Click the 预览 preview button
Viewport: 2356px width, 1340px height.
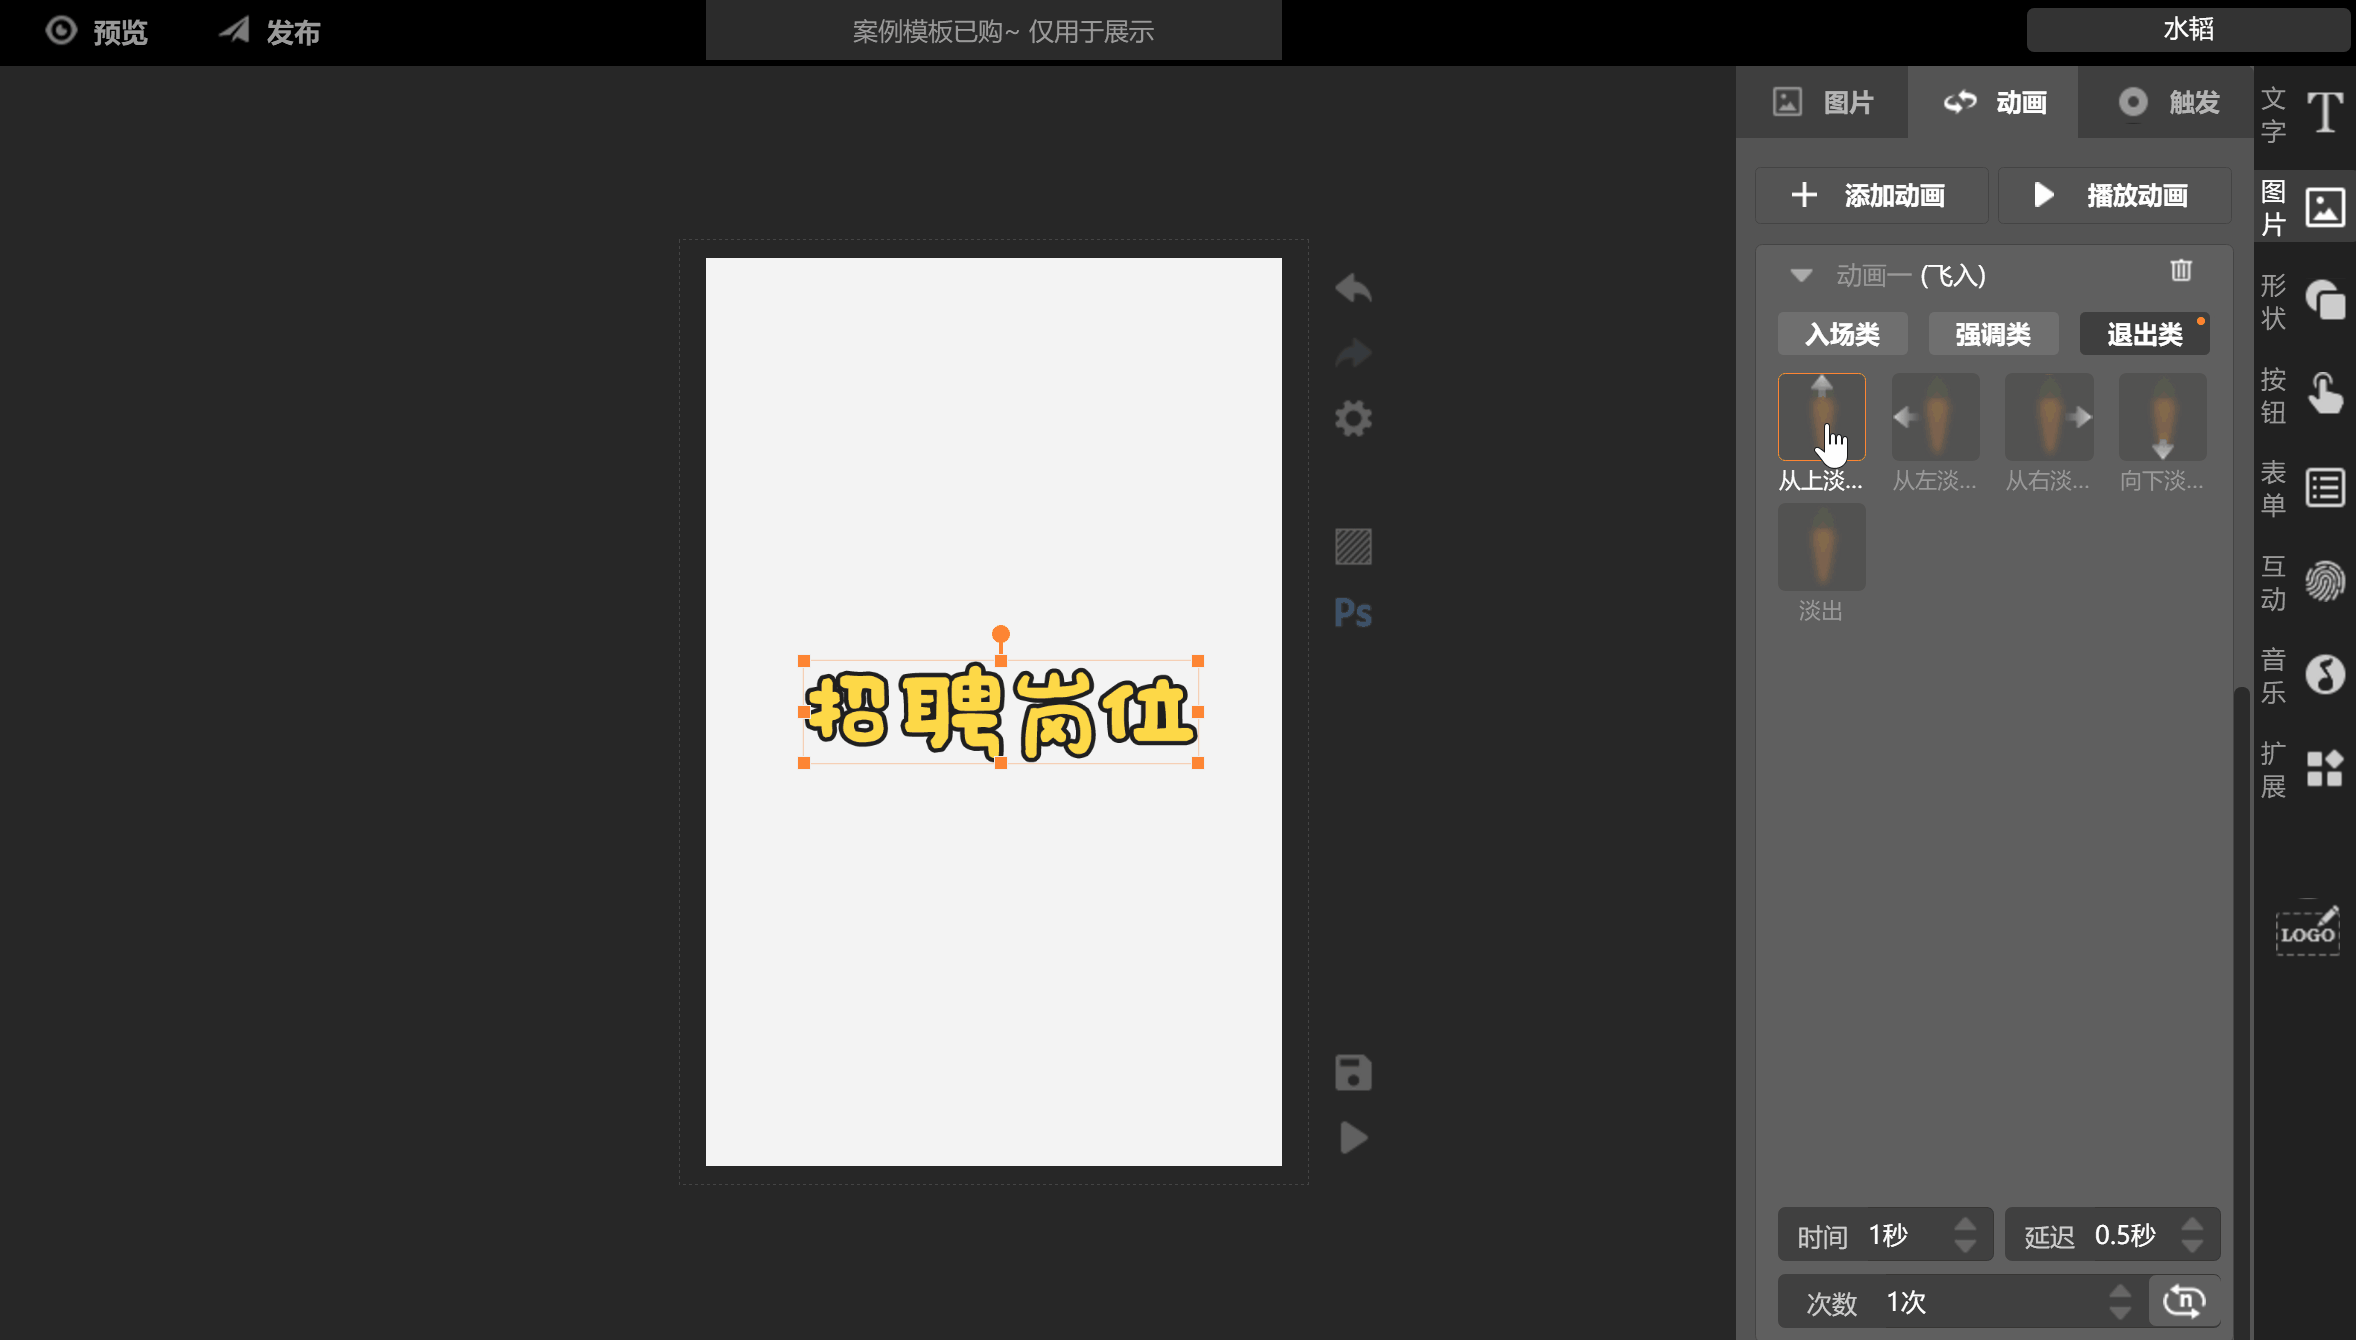pos(102,31)
